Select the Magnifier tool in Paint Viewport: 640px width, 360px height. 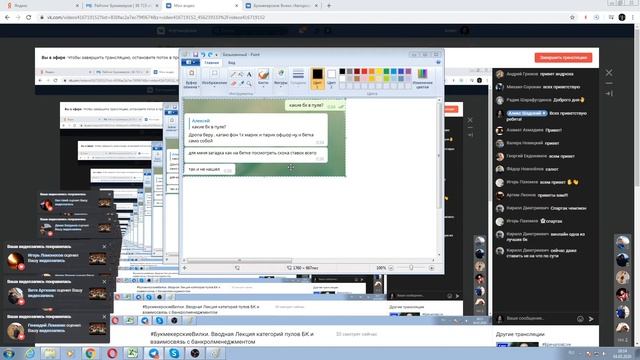coord(249,83)
